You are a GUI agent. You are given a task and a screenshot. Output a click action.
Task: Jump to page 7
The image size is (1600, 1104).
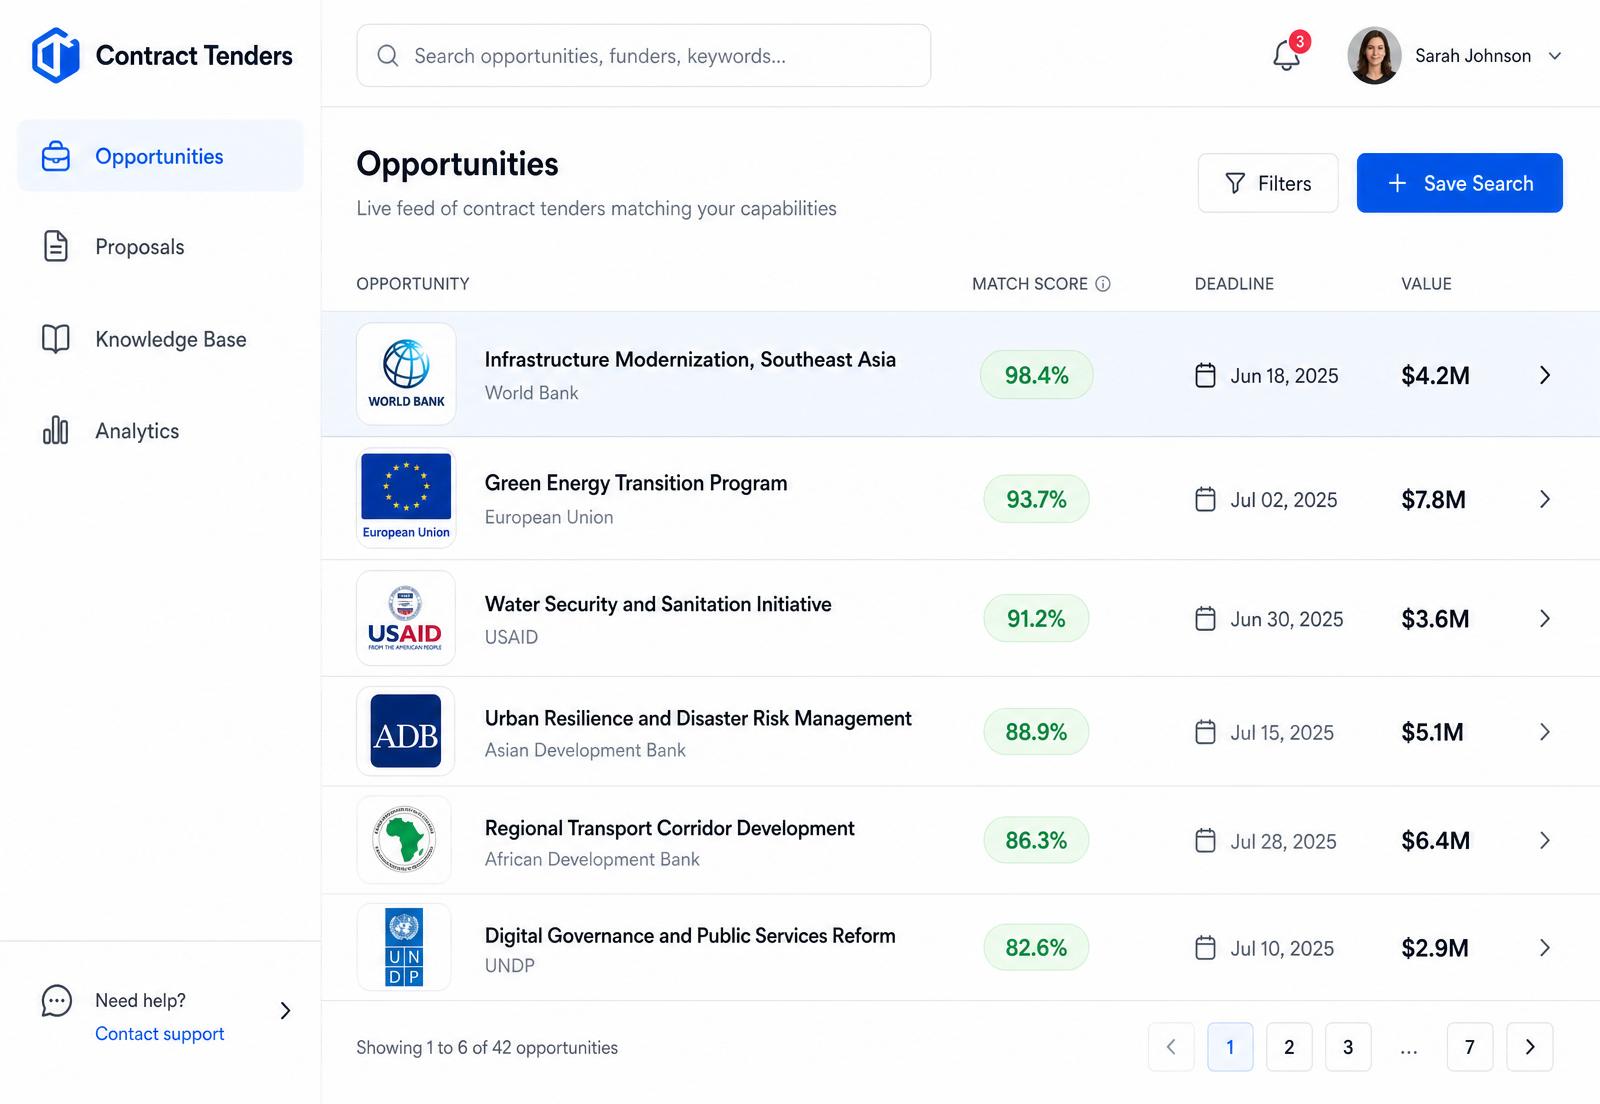pyautogui.click(x=1470, y=1047)
